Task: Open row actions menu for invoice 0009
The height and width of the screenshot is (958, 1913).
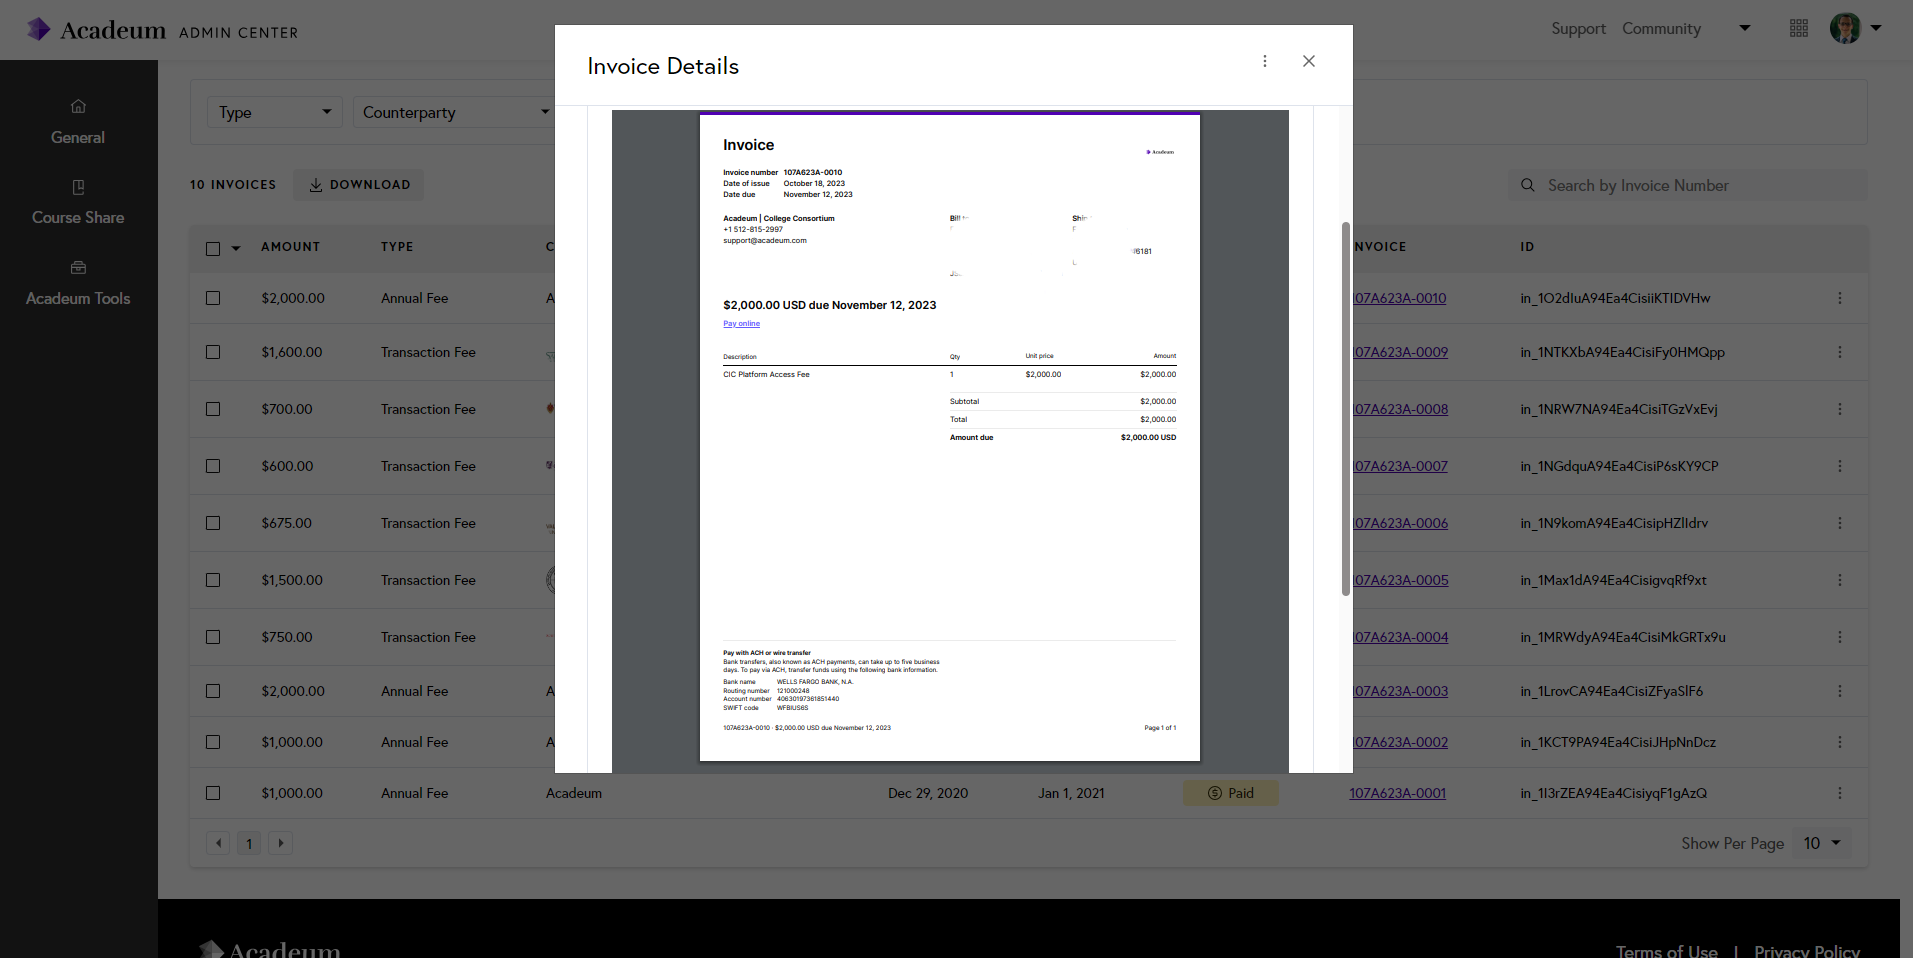Action: coord(1839,352)
